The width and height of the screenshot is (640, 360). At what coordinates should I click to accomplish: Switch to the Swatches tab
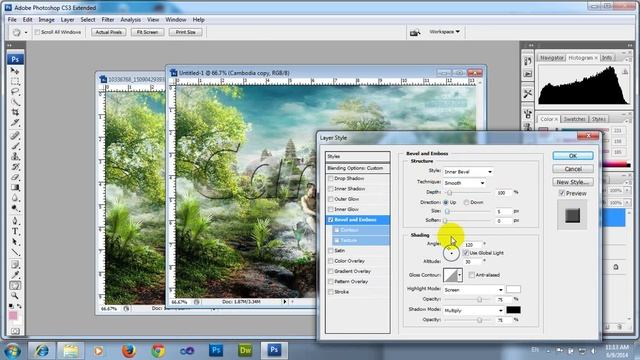(574, 119)
